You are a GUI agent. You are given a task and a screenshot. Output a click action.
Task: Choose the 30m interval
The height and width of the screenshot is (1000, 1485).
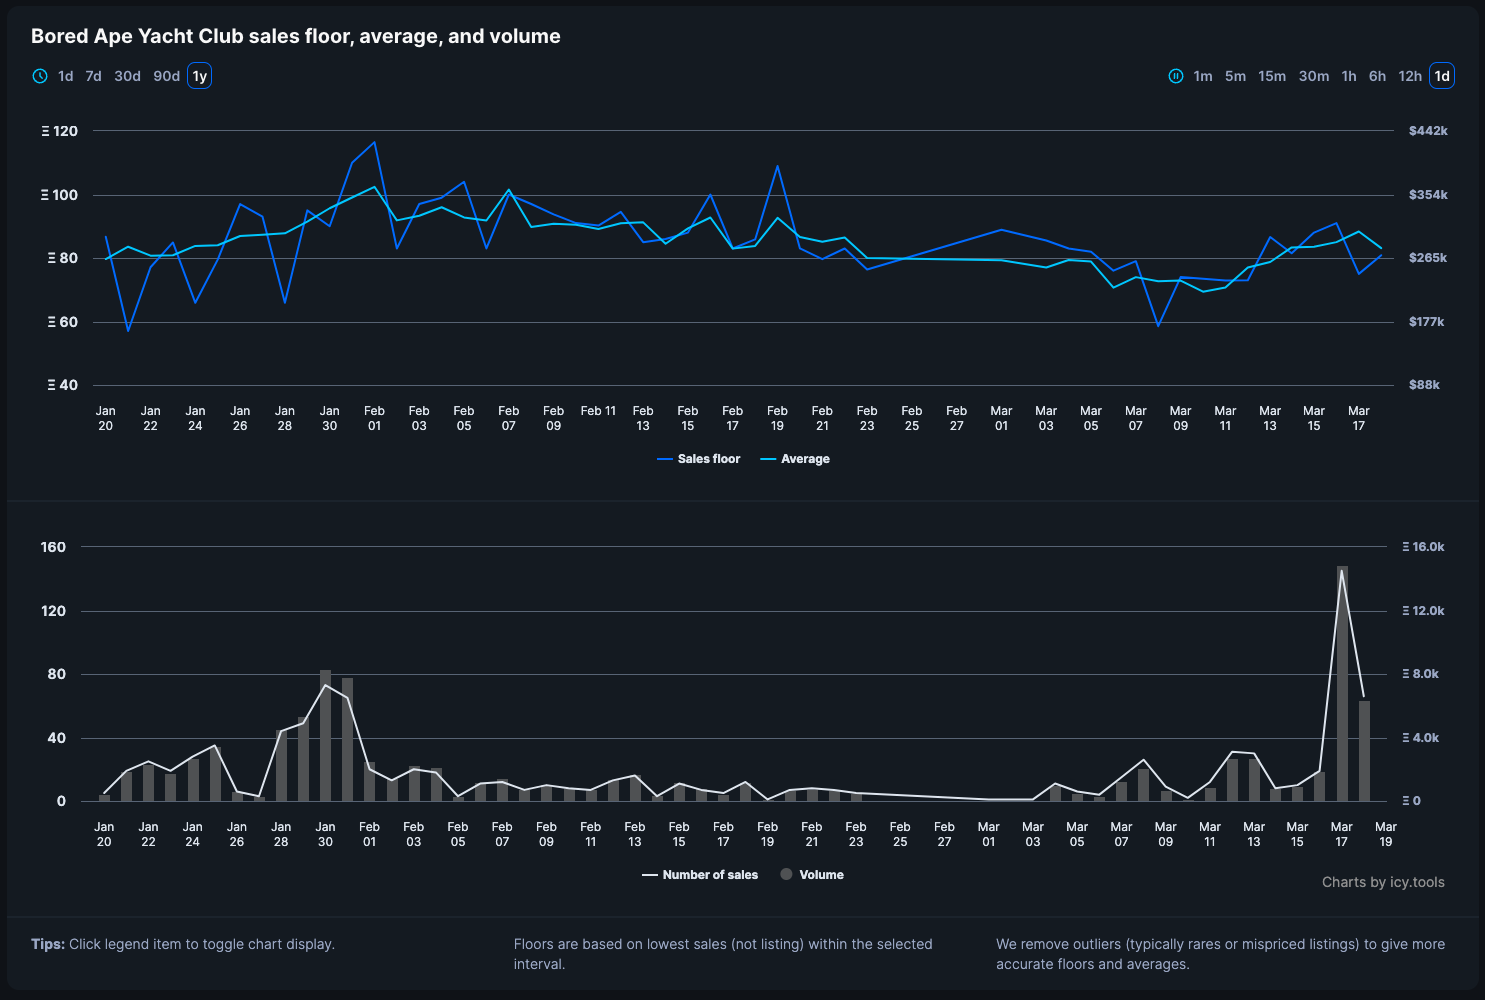(x=1314, y=76)
